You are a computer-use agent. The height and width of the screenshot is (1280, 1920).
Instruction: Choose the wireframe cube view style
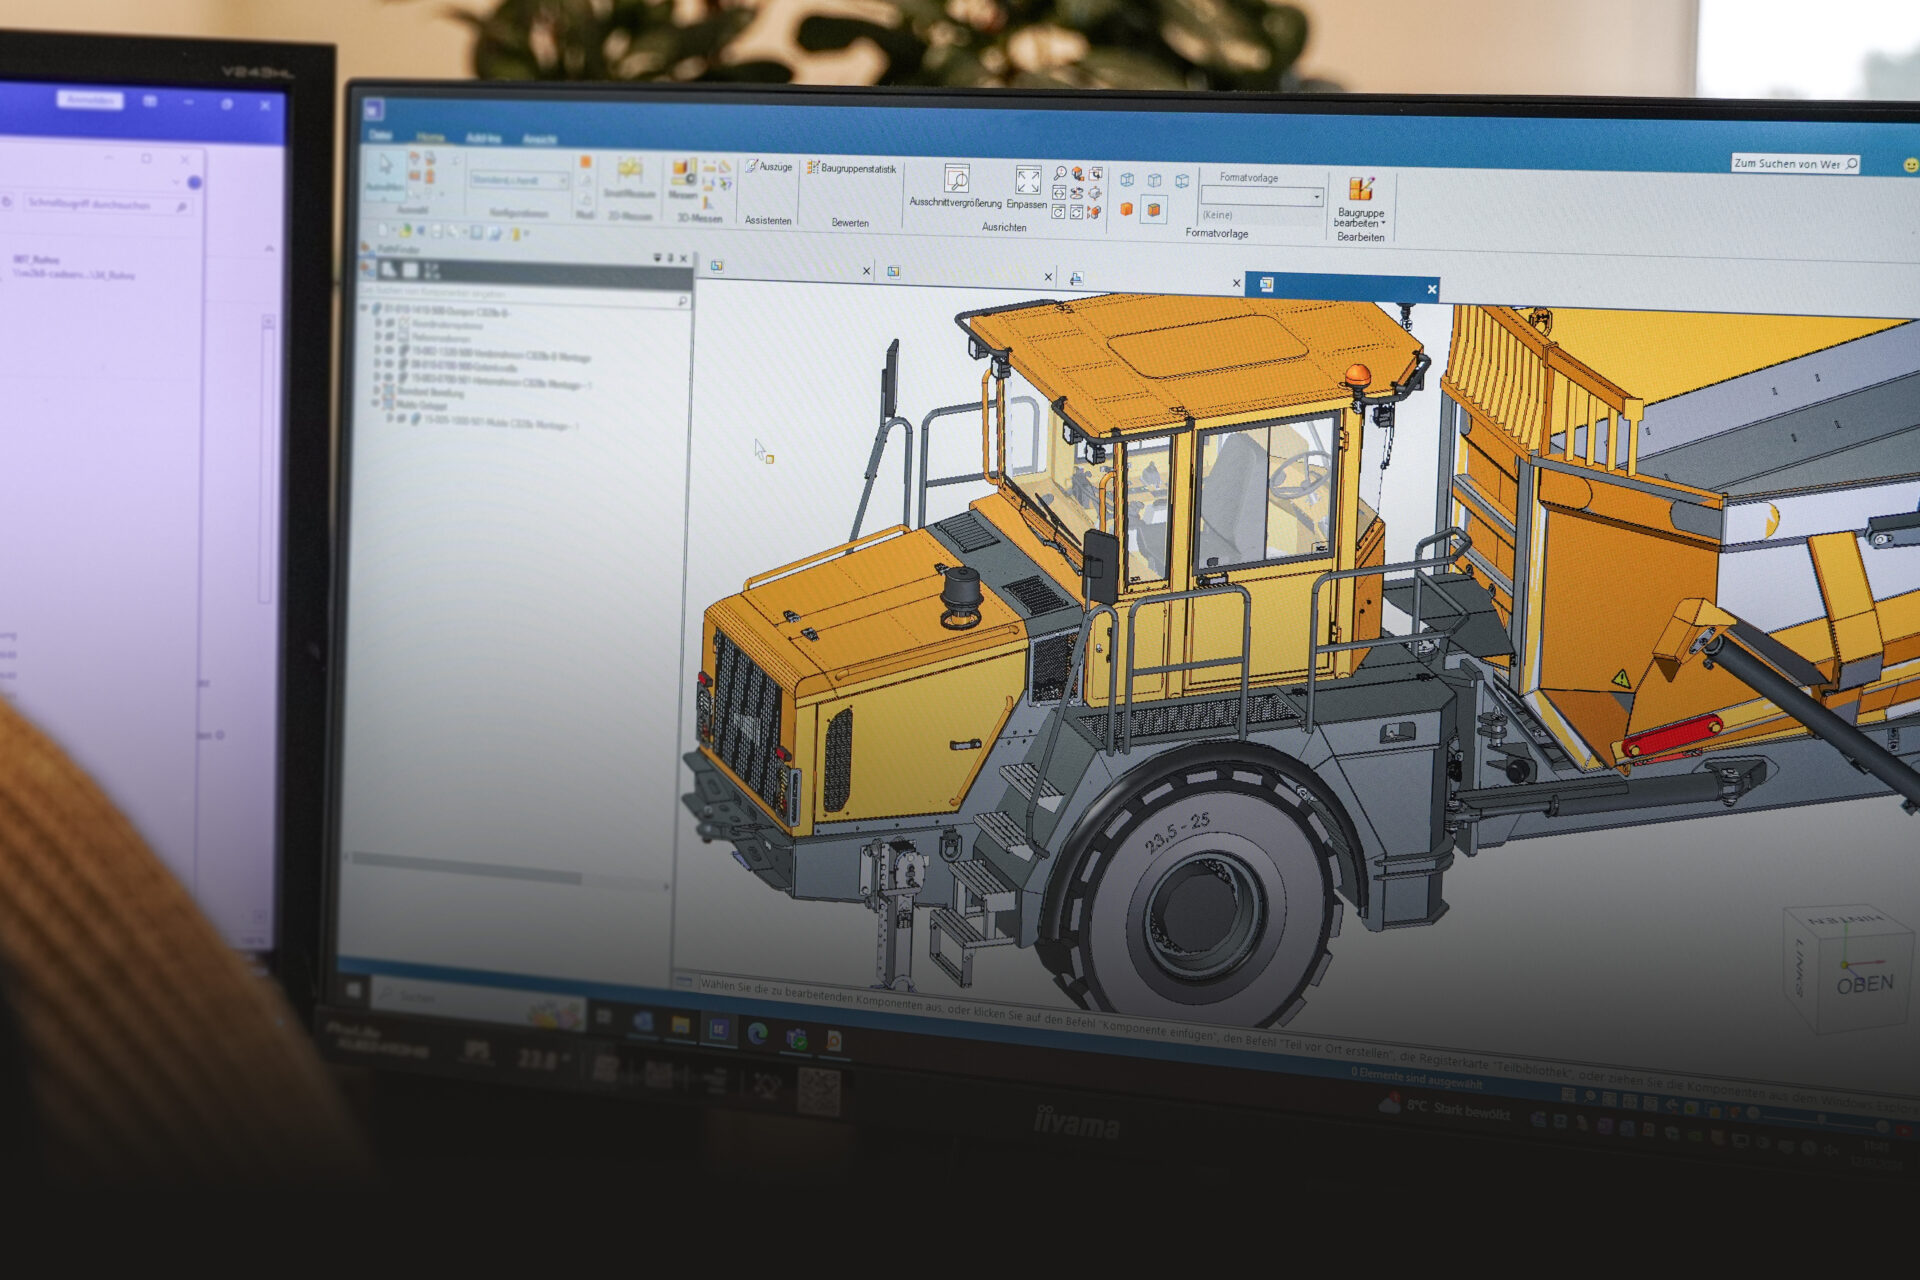coord(1127,180)
